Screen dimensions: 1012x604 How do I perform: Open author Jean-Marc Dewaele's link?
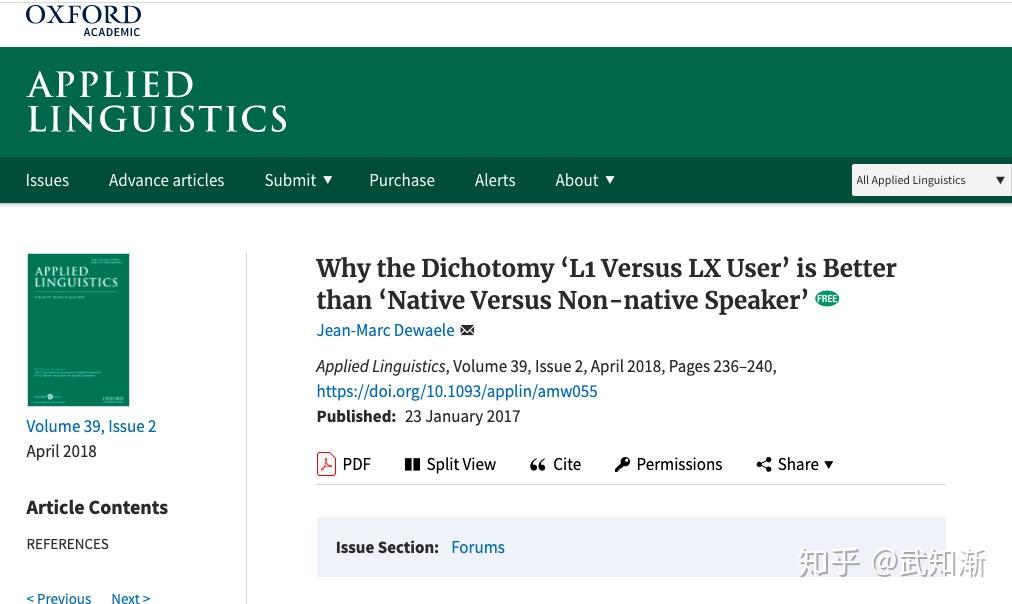385,330
